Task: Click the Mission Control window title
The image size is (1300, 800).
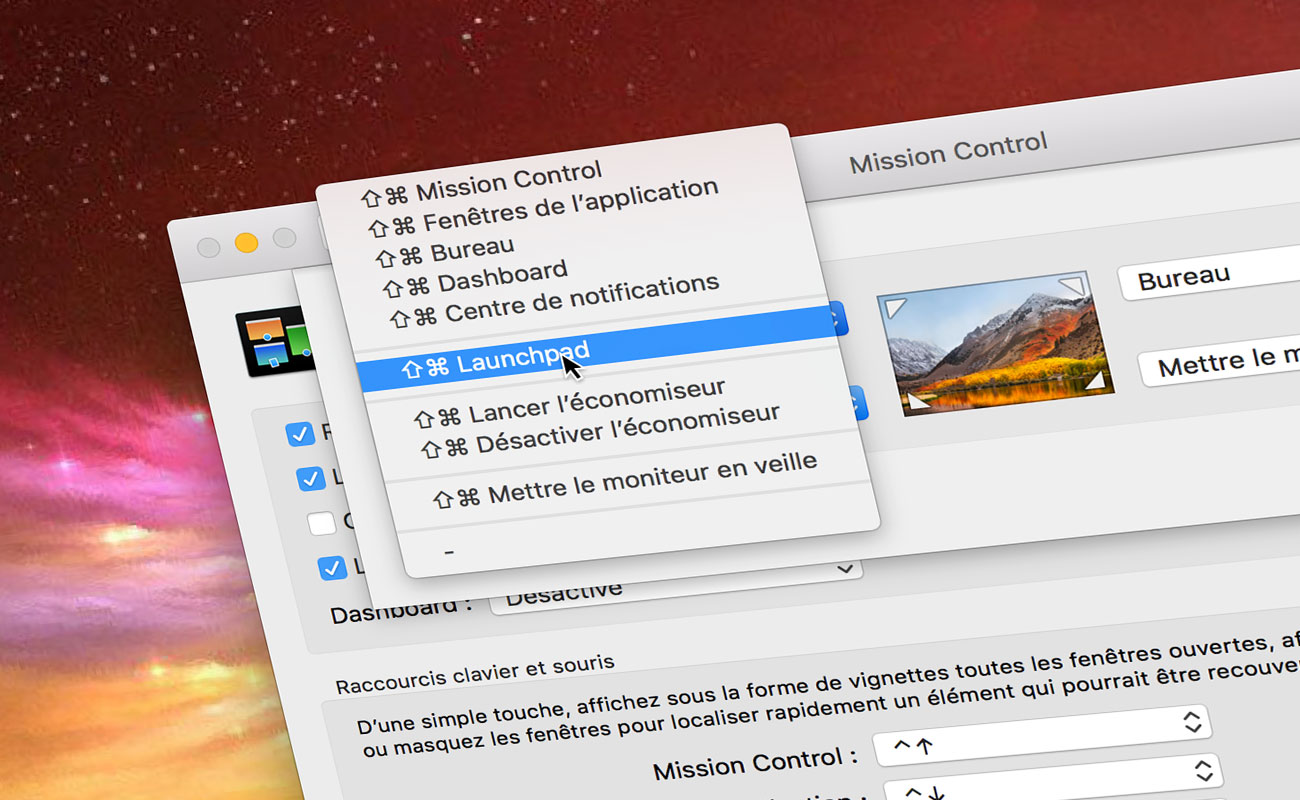Action: [948, 153]
